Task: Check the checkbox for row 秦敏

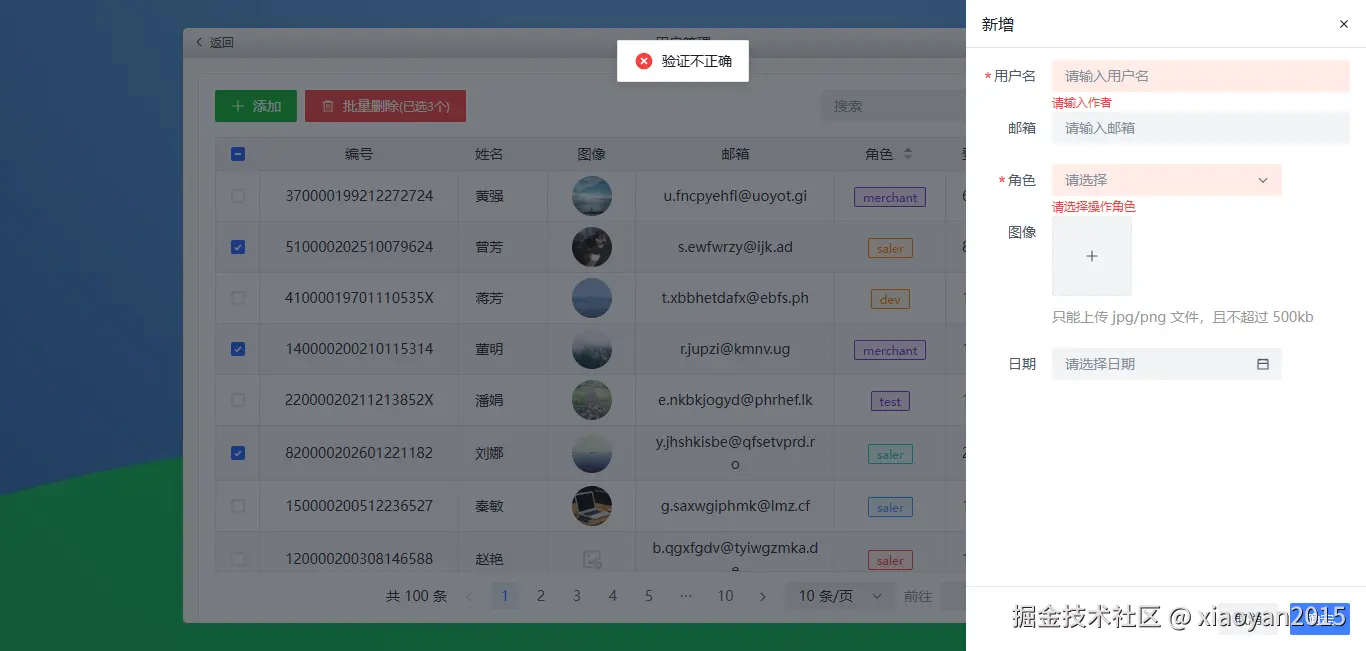Action: point(238,506)
